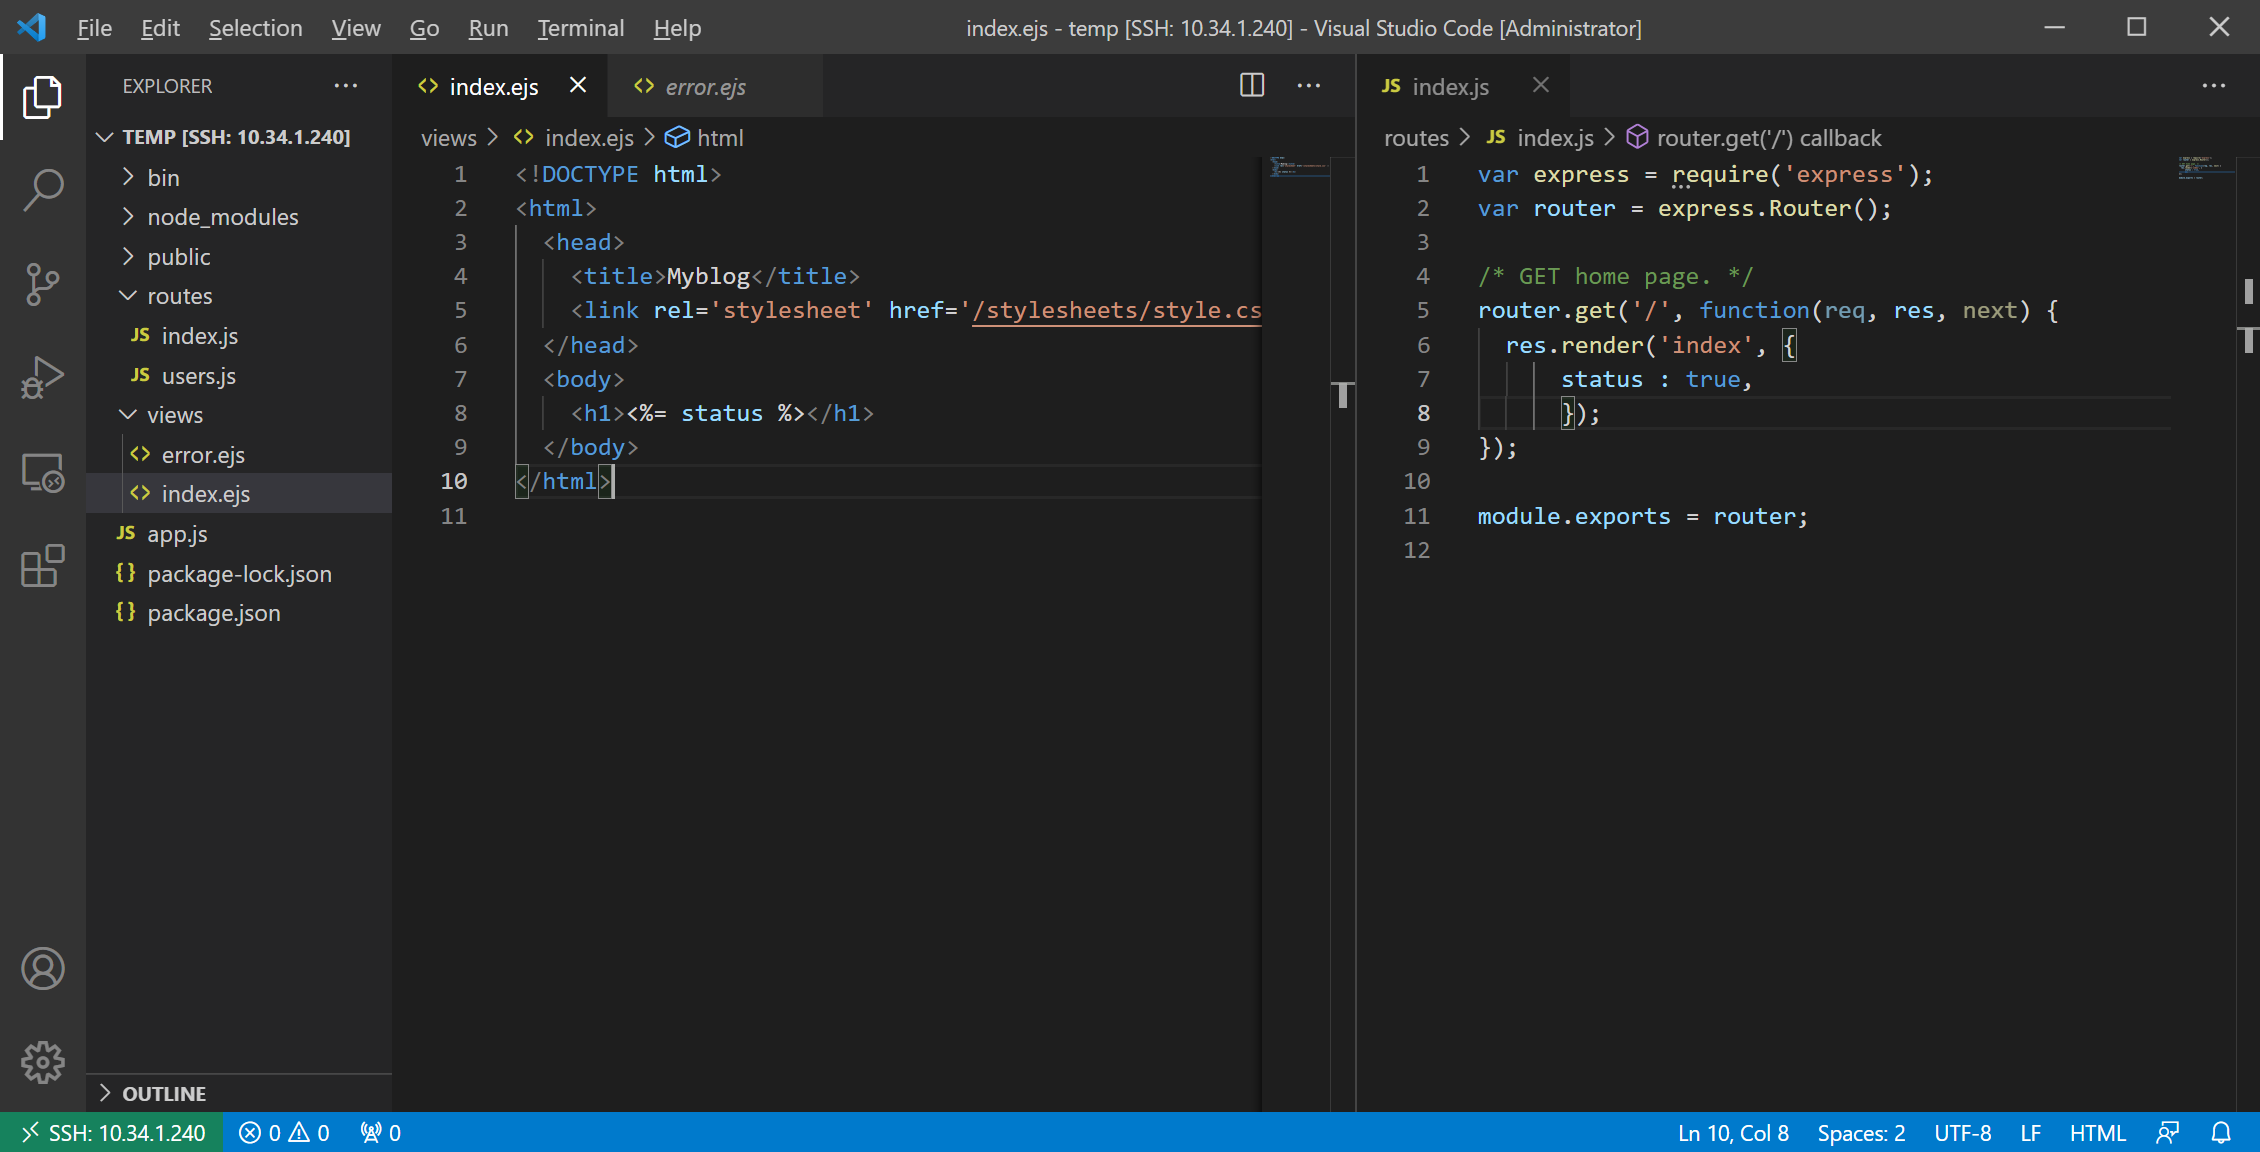Open notifications bell in status bar
The image size is (2260, 1152).
(2221, 1133)
